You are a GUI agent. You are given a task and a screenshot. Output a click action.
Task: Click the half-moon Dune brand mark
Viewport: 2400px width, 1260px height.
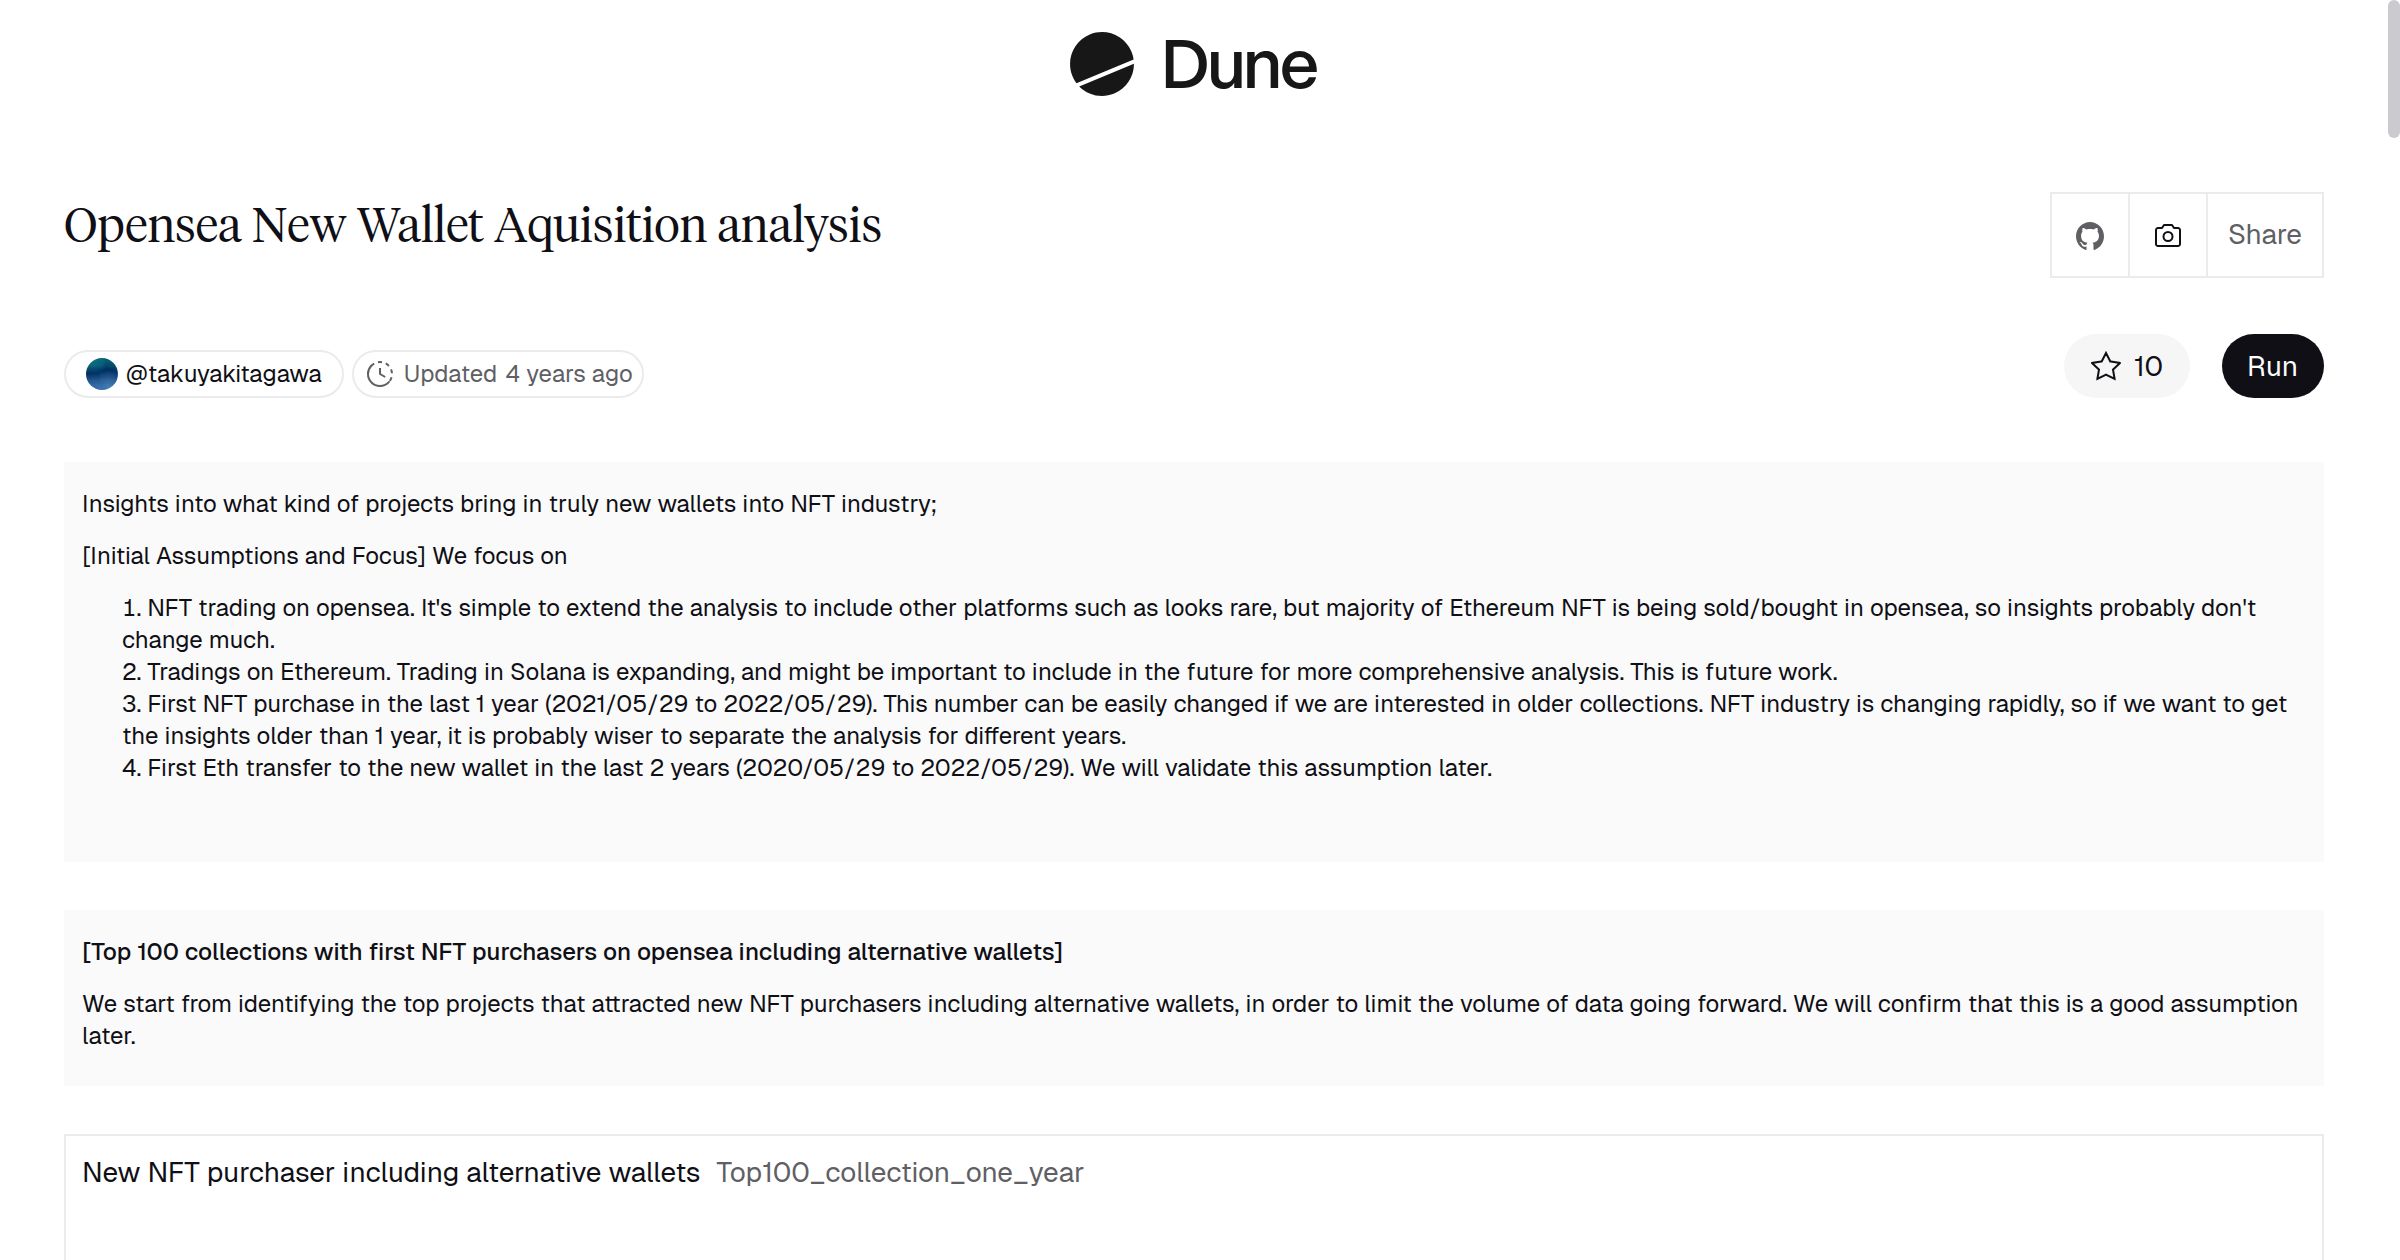(x=1099, y=64)
